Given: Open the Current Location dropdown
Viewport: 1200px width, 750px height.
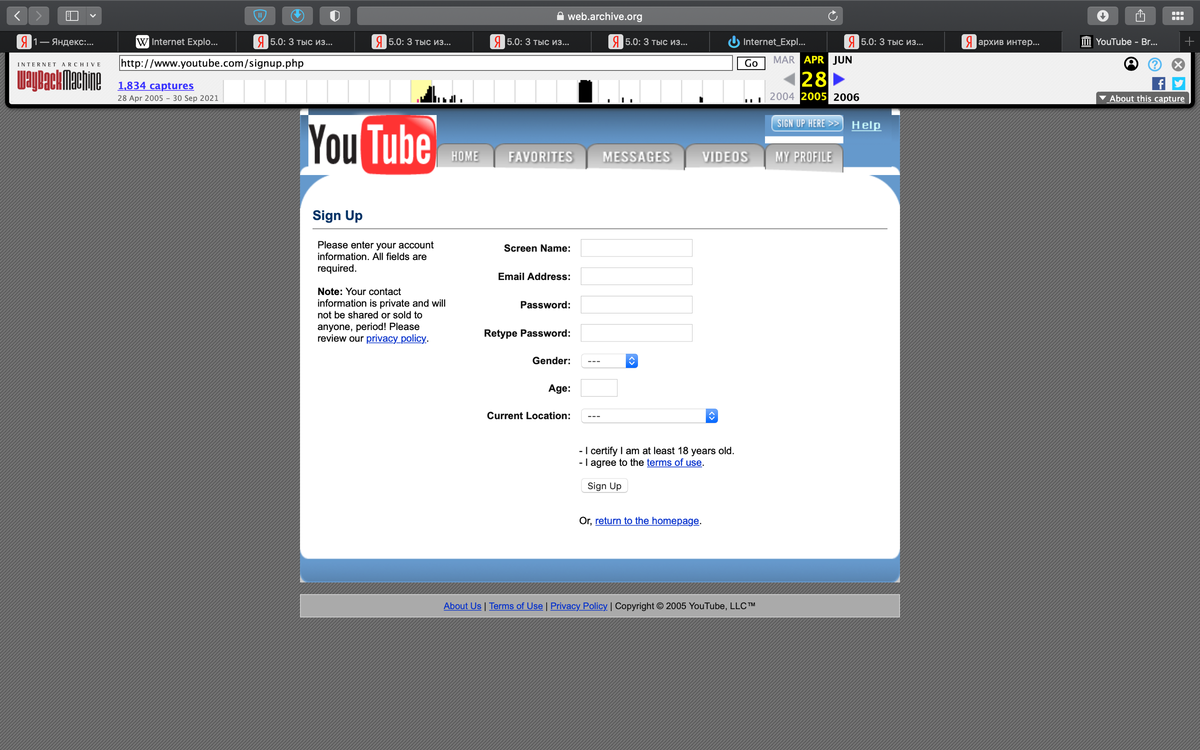Looking at the screenshot, I should 649,416.
